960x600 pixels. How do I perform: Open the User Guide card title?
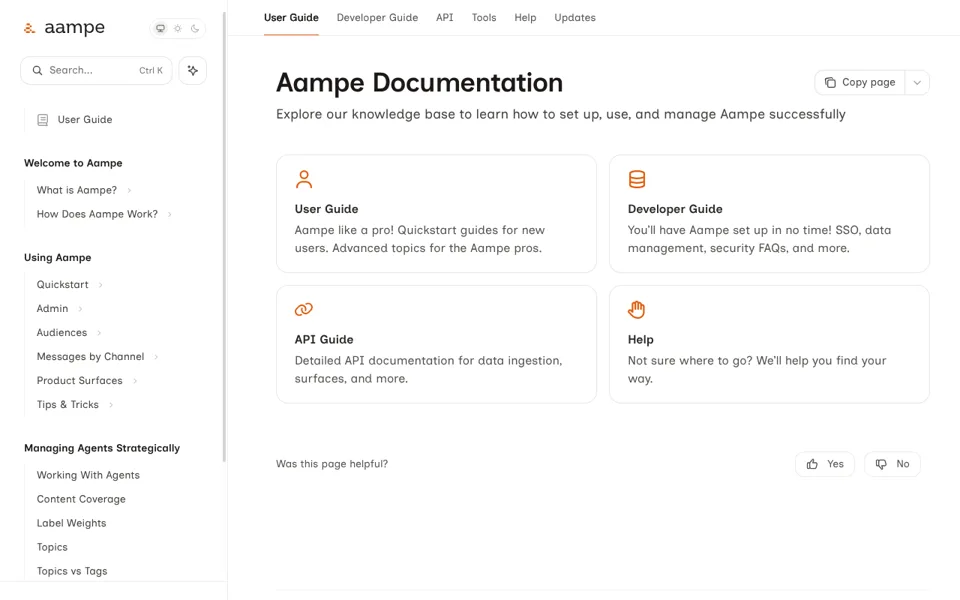click(x=326, y=209)
